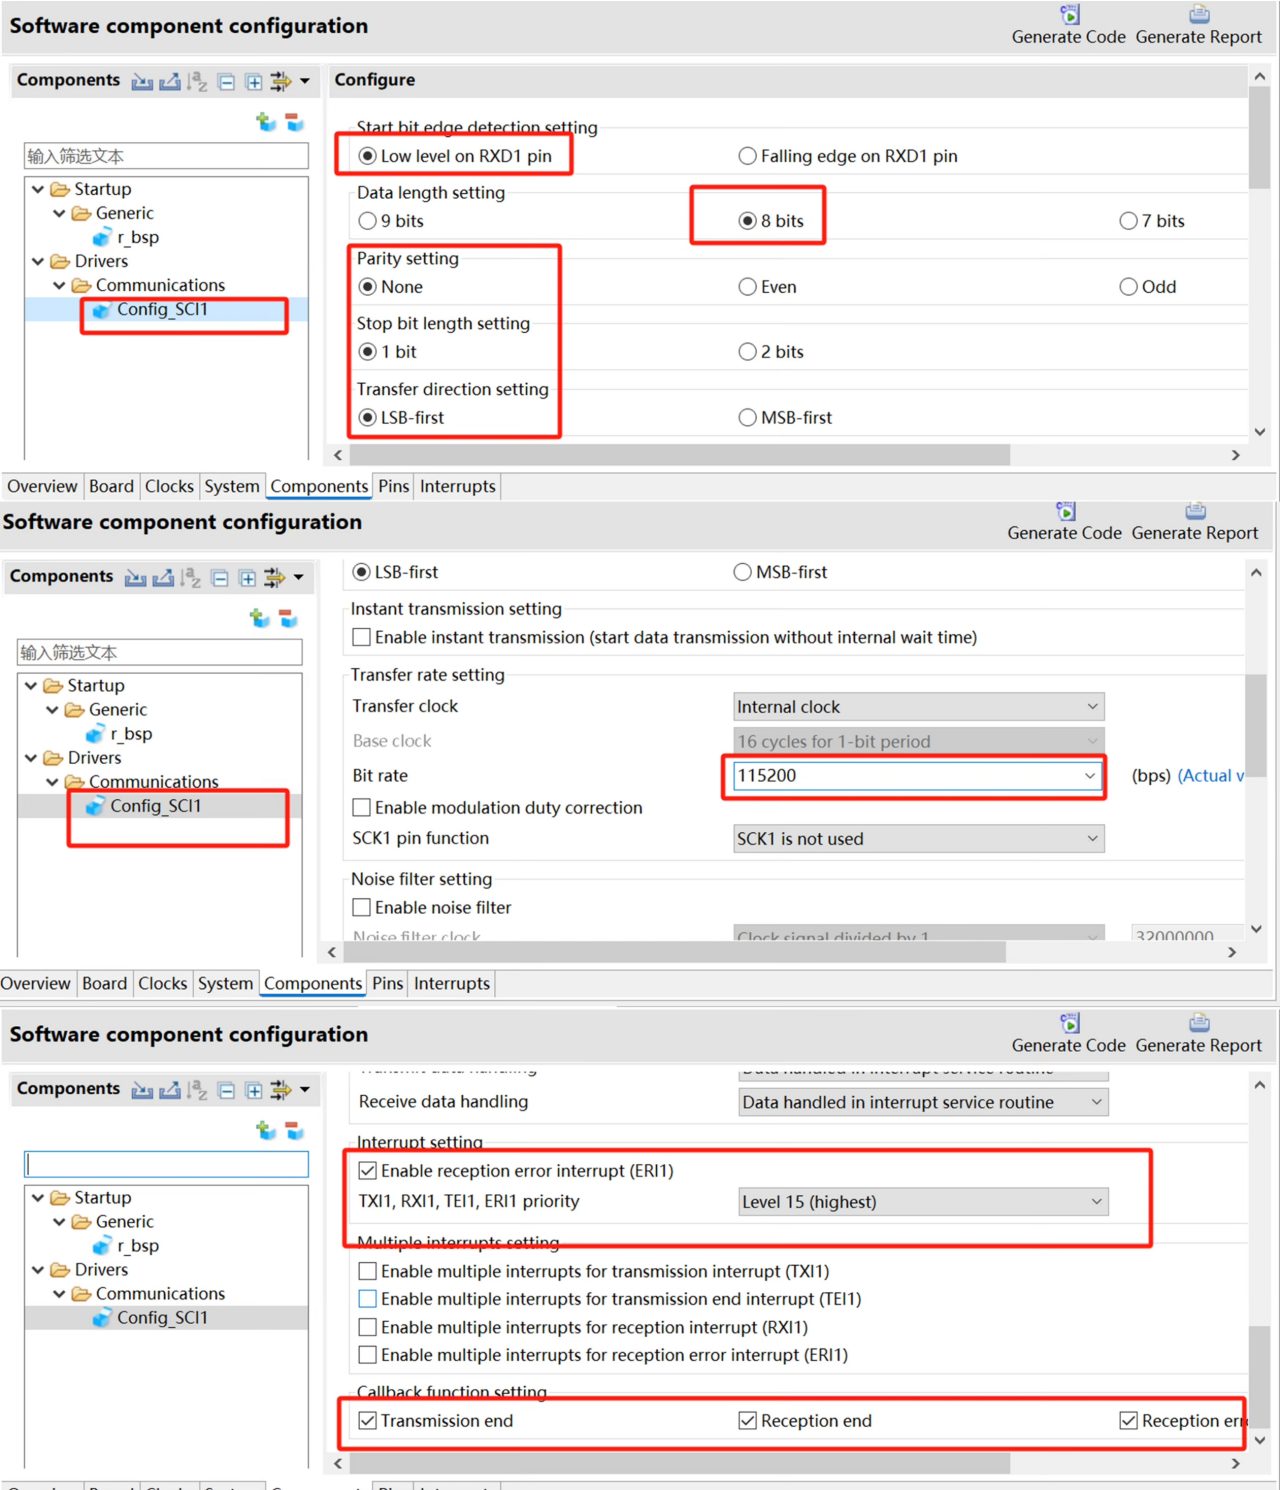
Task: Click Collapse All icon in top Components toolbar
Action: (x=227, y=82)
